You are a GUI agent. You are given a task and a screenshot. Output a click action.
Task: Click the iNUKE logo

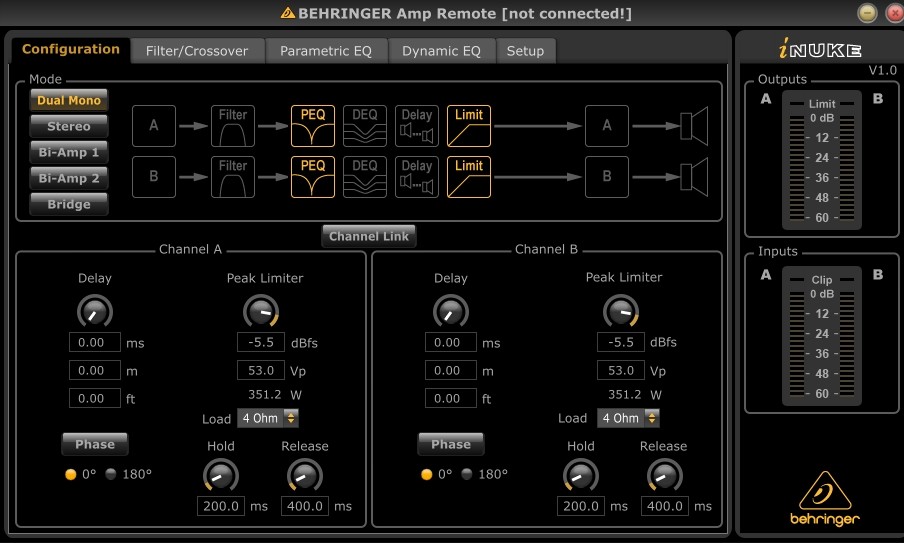(820, 49)
